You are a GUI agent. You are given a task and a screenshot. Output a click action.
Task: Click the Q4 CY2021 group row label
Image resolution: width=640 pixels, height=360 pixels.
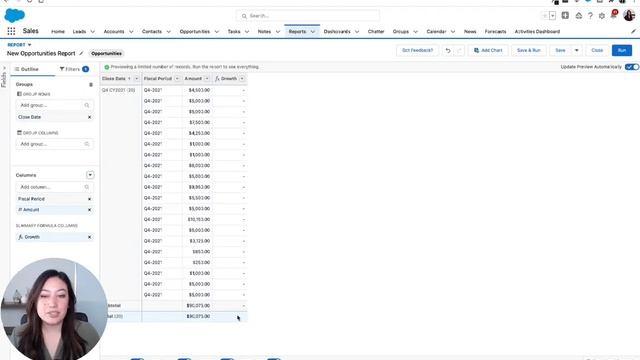click(x=118, y=90)
